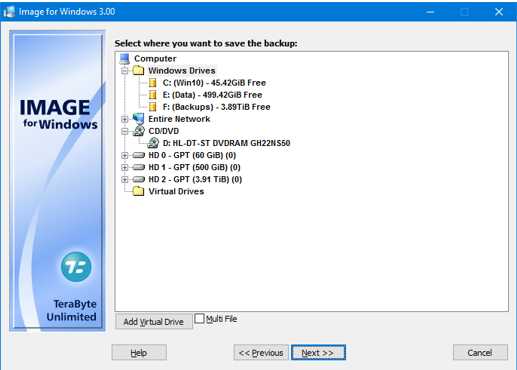Click the Image for Windows title bar icon

(x=9, y=12)
